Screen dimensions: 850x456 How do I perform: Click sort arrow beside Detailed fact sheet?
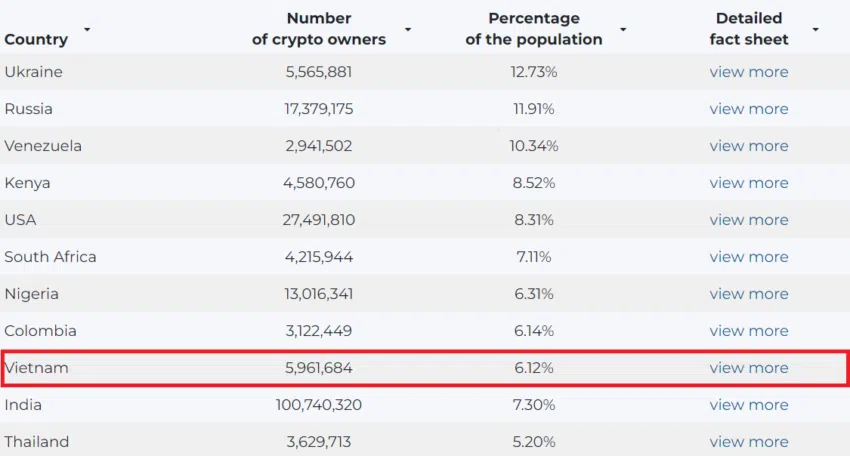click(815, 29)
